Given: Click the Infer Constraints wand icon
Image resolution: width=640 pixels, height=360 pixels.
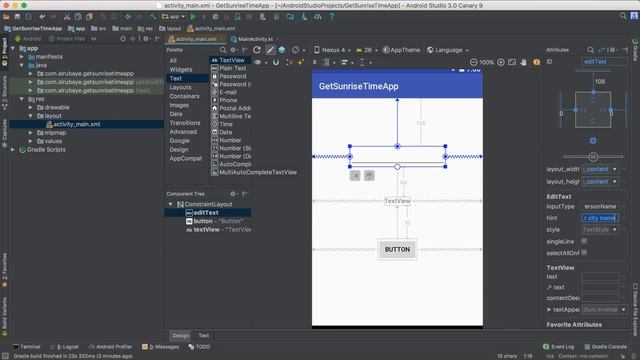Looking at the screenshot, I should click(x=301, y=62).
